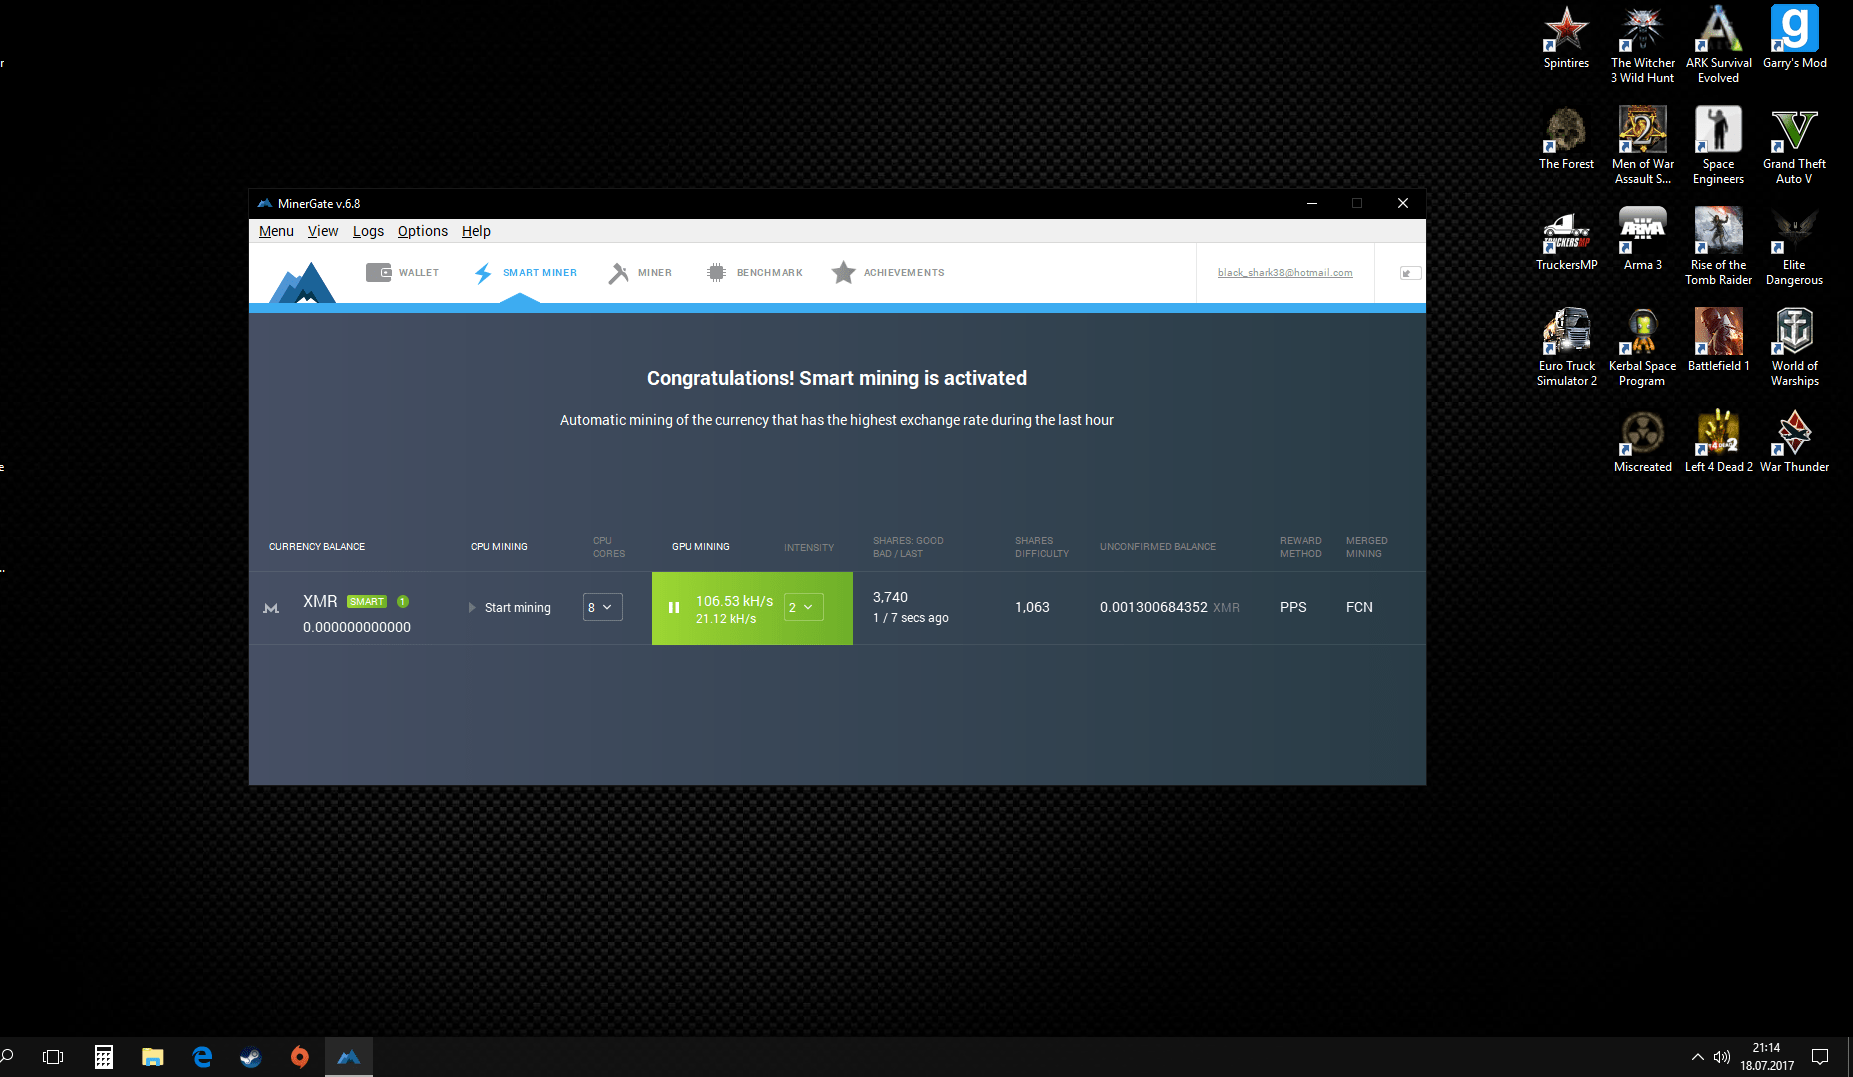Click the MinerGate mountain logo

pyautogui.click(x=303, y=282)
